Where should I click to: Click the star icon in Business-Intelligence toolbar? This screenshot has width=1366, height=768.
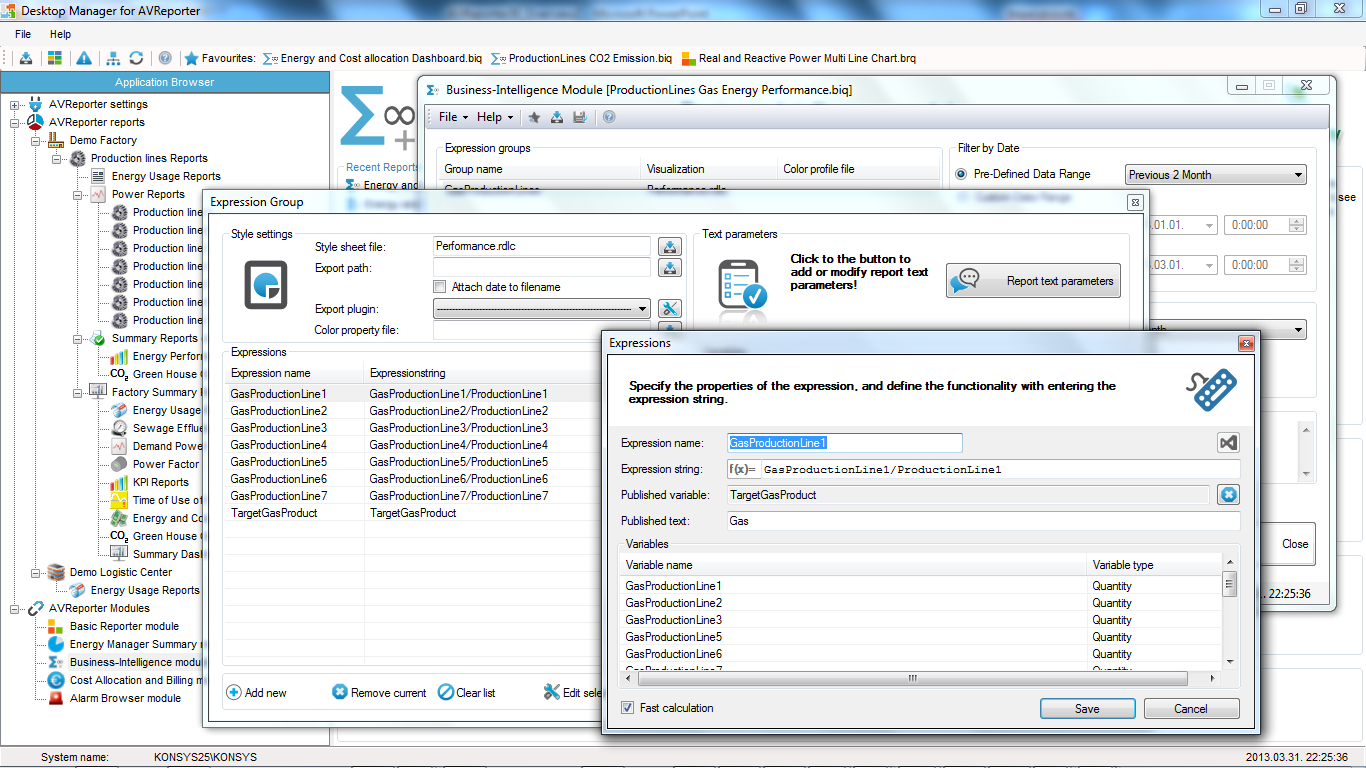tap(534, 117)
